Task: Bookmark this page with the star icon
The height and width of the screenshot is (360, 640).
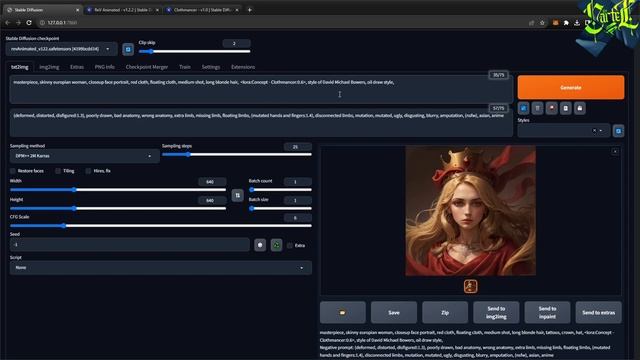Action: pyautogui.click(x=542, y=23)
